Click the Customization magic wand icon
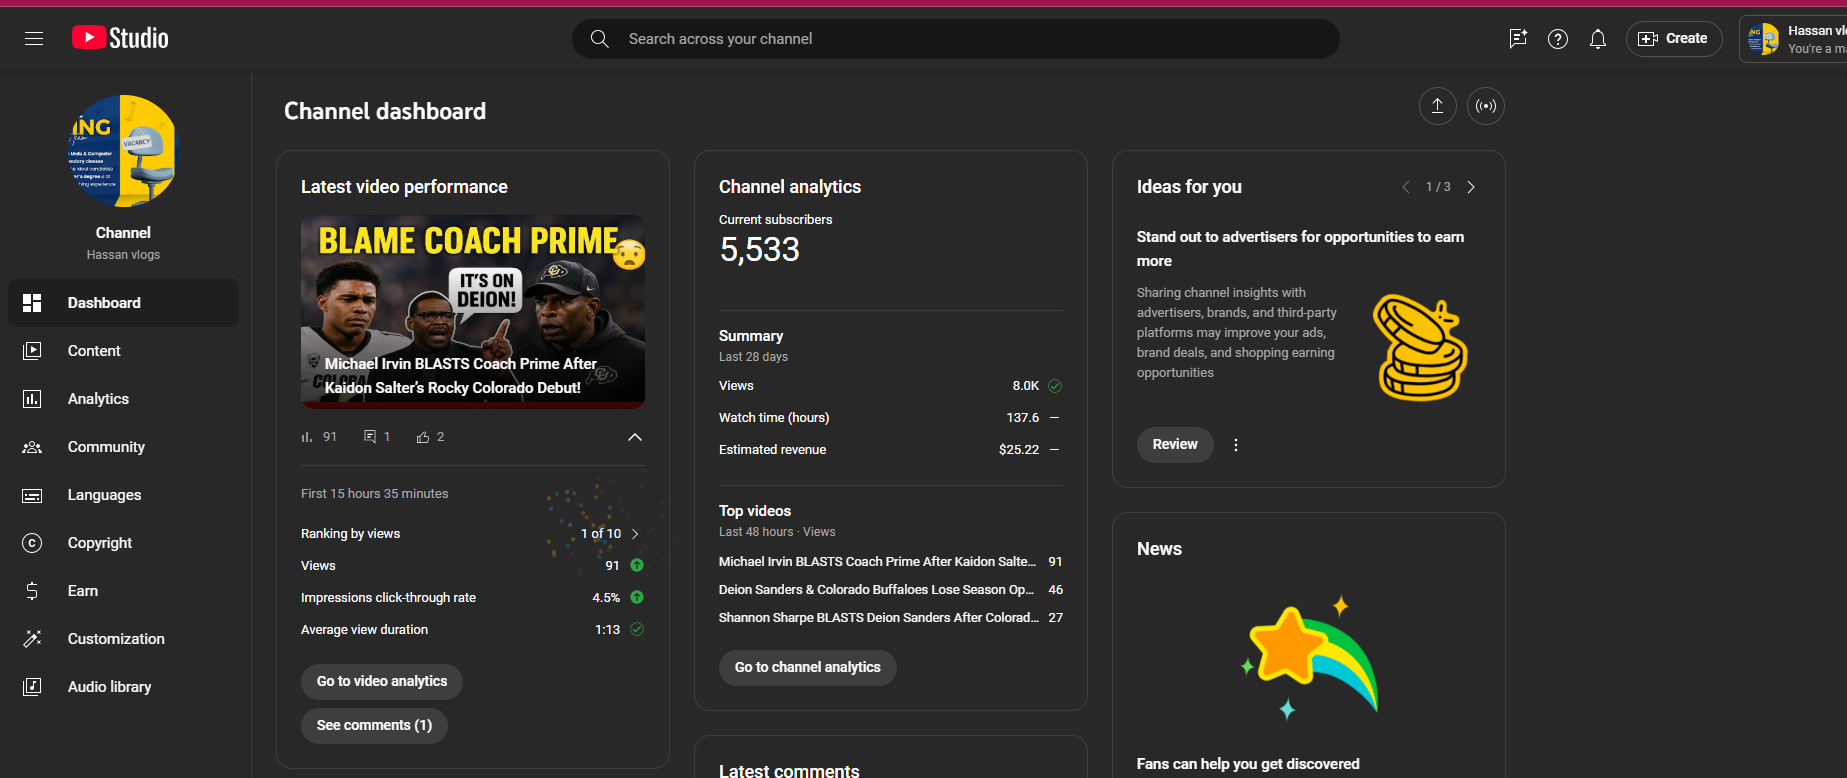The image size is (1847, 778). [32, 639]
